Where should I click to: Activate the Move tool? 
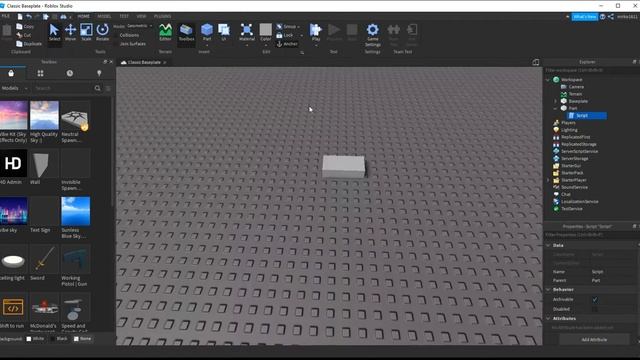pyautogui.click(x=70, y=32)
